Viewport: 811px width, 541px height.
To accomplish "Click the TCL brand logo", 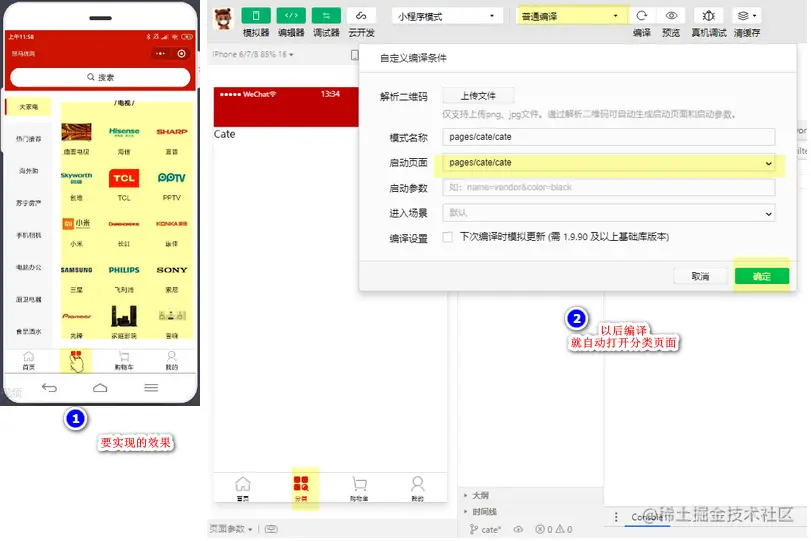I will [x=124, y=178].
